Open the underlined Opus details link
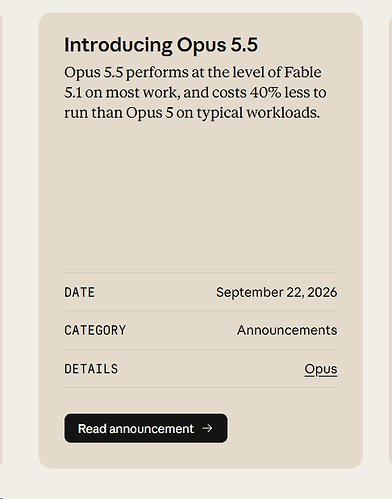The width and height of the screenshot is (392, 499). 320,369
